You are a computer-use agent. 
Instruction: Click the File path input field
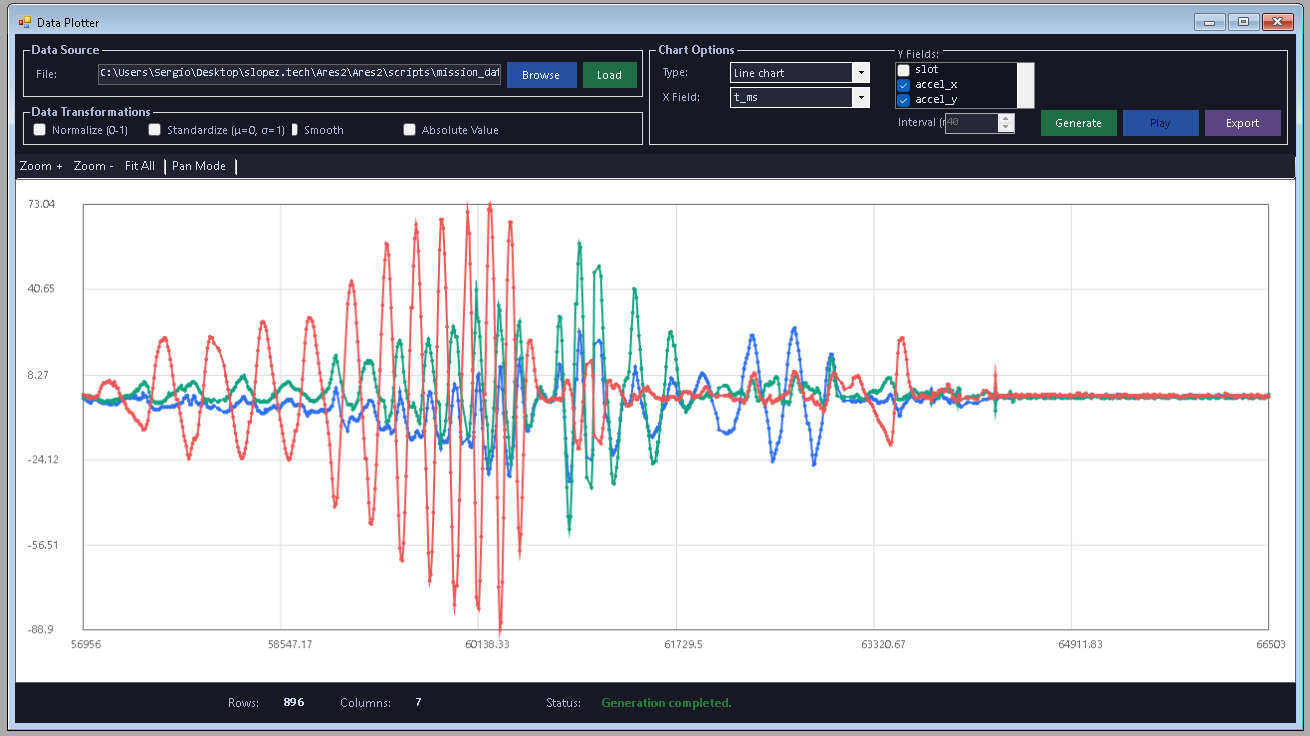click(300, 73)
